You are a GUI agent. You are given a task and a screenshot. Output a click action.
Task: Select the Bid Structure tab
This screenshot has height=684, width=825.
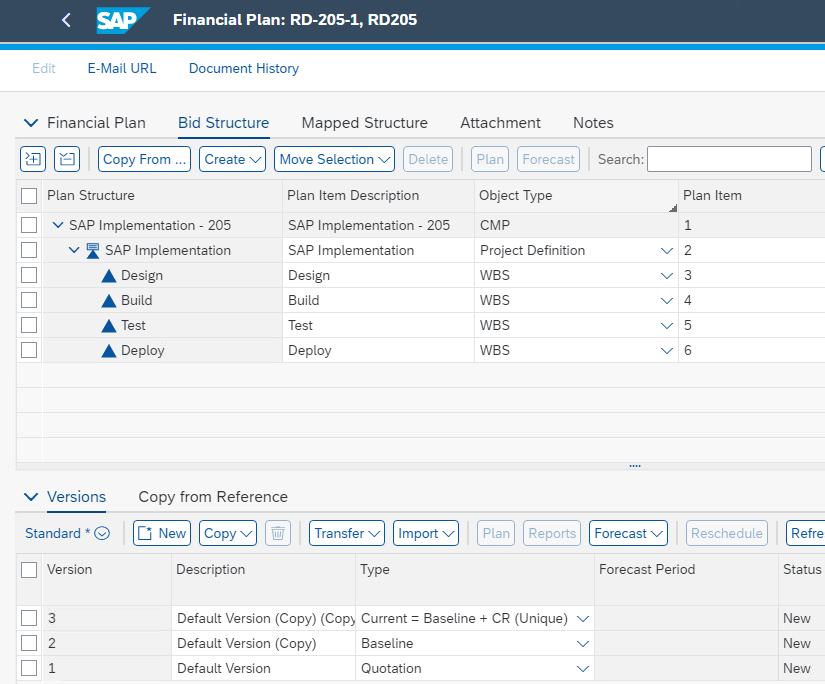pos(224,123)
